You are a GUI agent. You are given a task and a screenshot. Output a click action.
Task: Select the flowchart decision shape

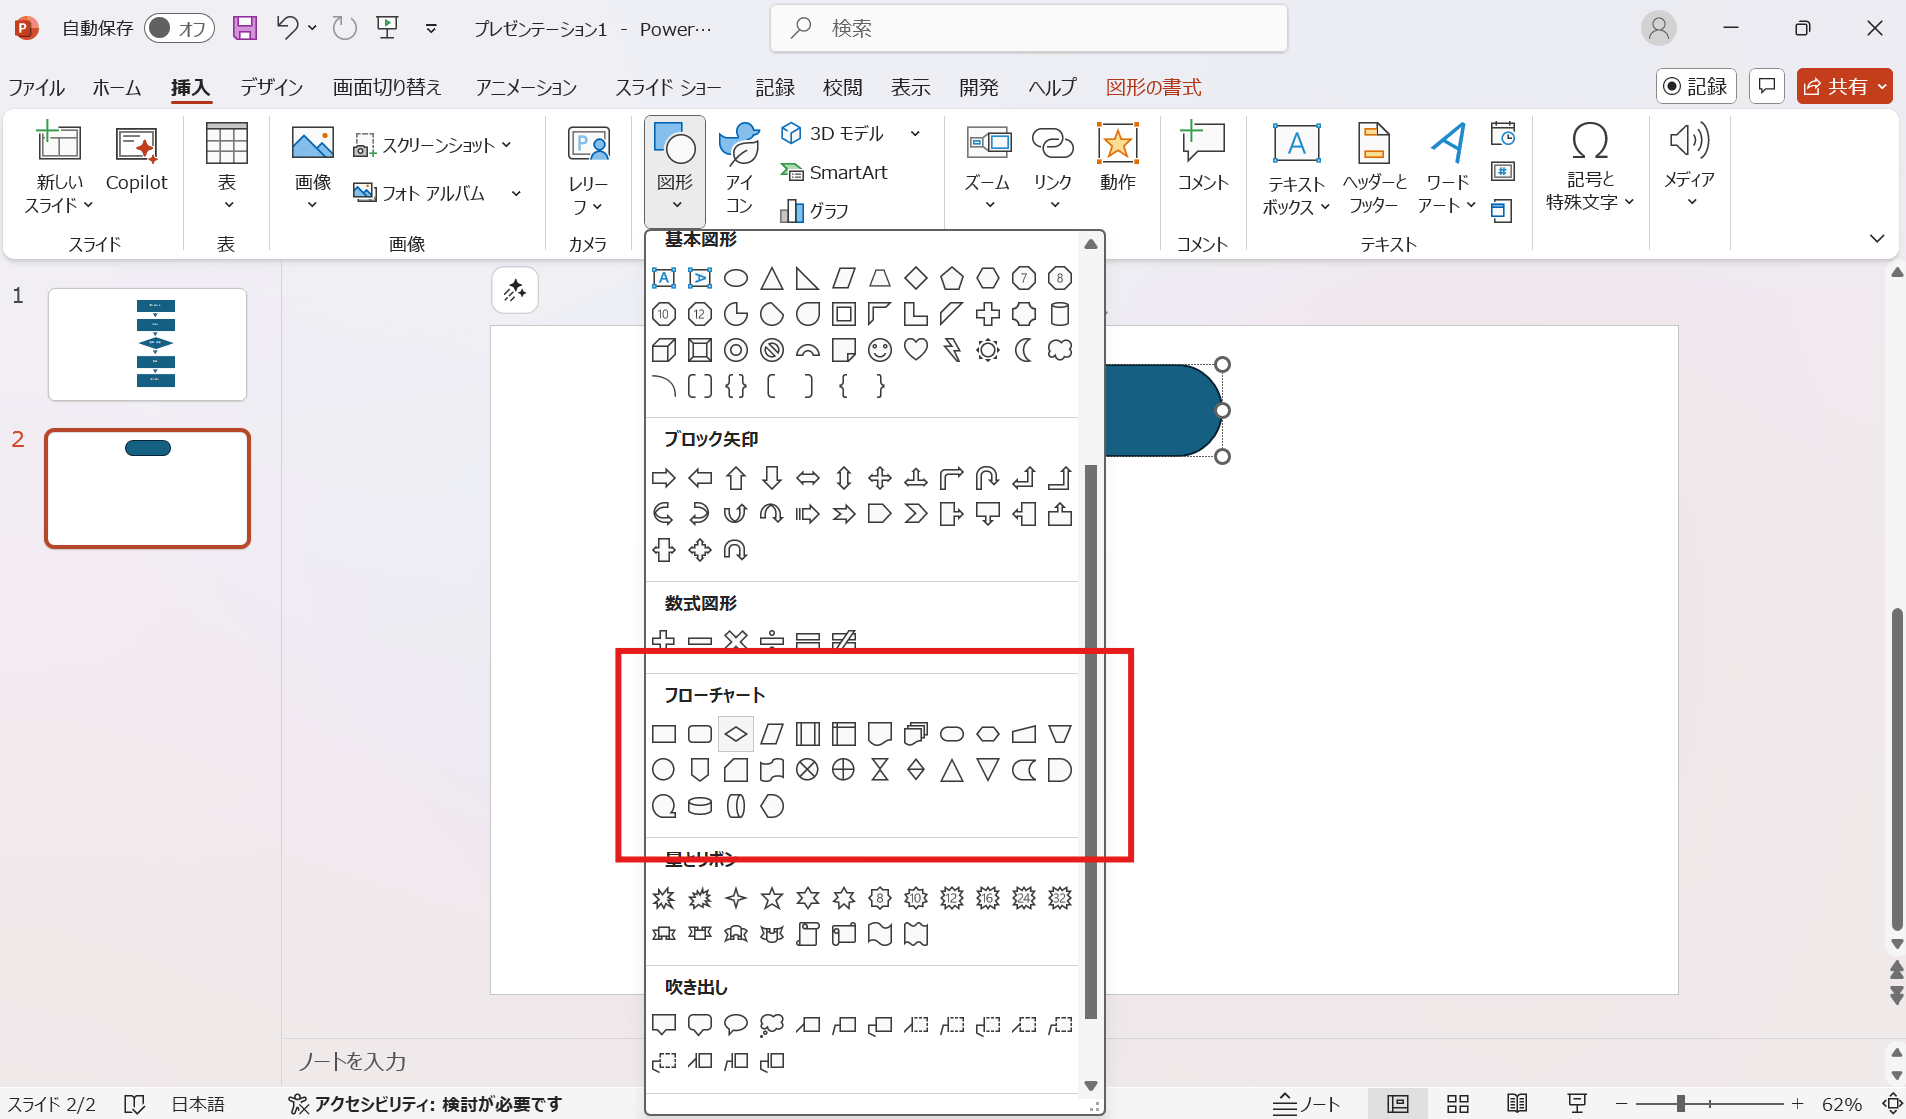[735, 733]
